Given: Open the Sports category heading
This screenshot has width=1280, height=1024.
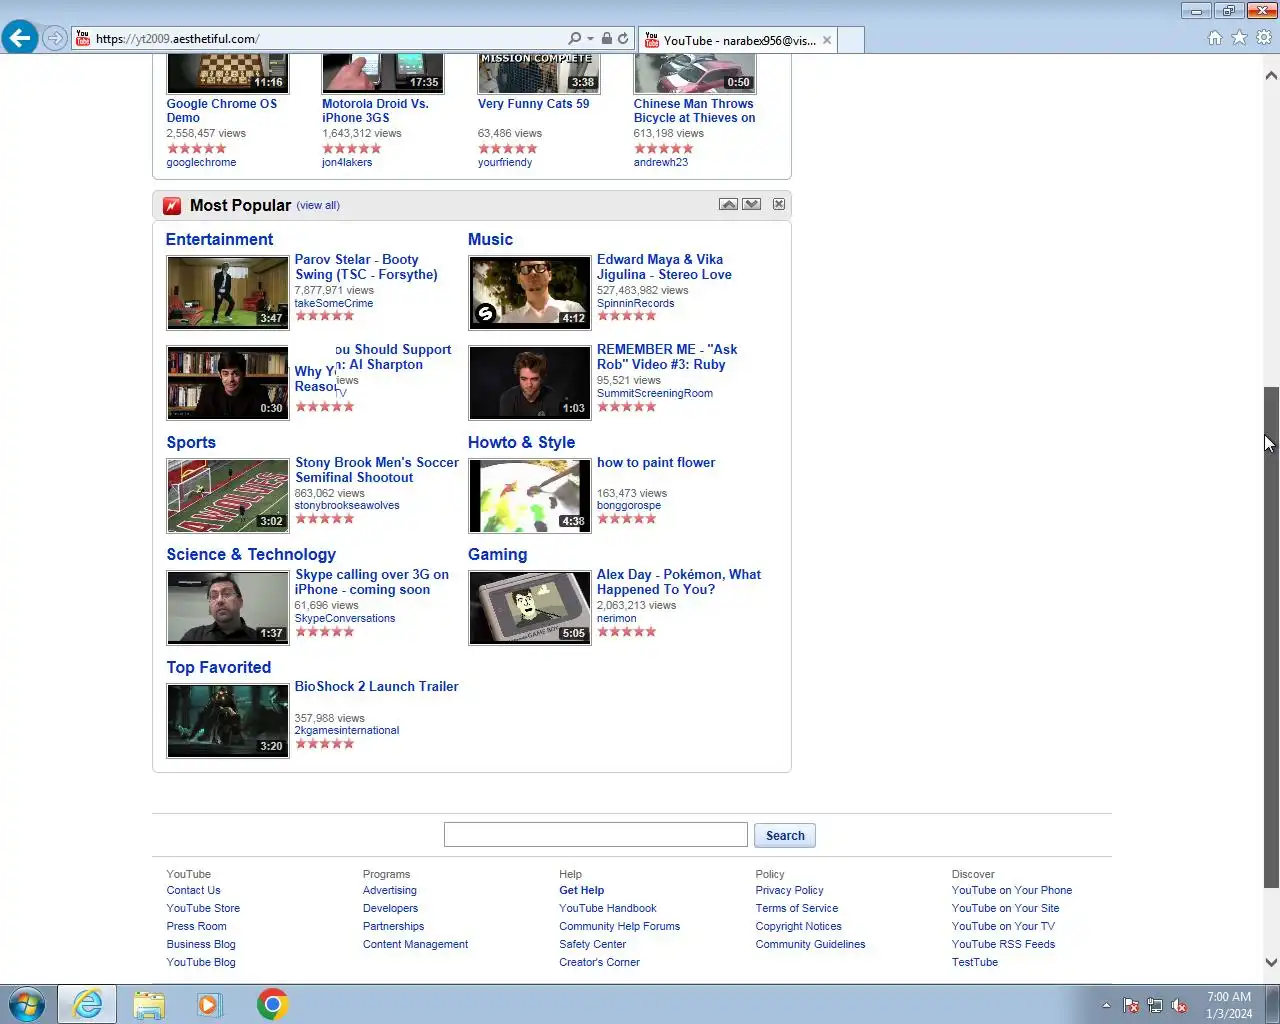Looking at the screenshot, I should click(191, 442).
